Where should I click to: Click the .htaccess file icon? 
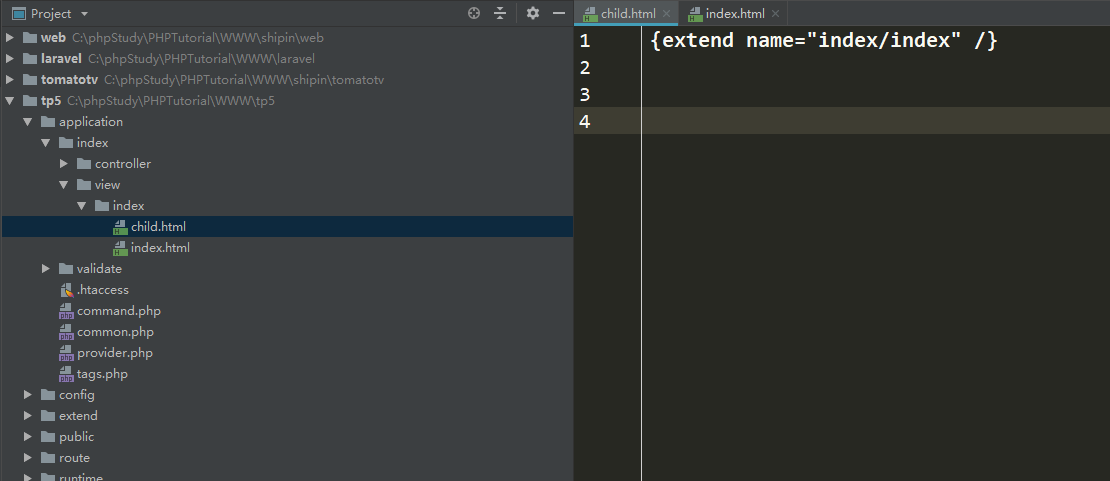67,290
